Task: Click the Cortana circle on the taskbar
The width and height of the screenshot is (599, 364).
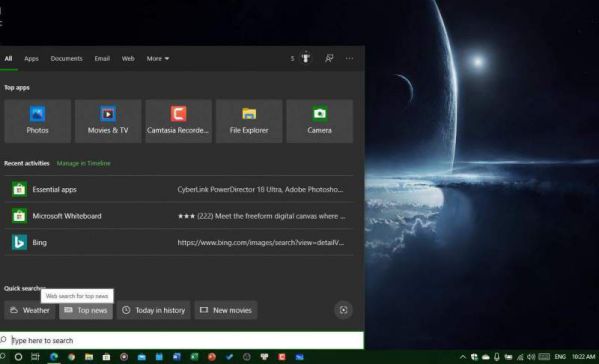Action: coord(18,357)
